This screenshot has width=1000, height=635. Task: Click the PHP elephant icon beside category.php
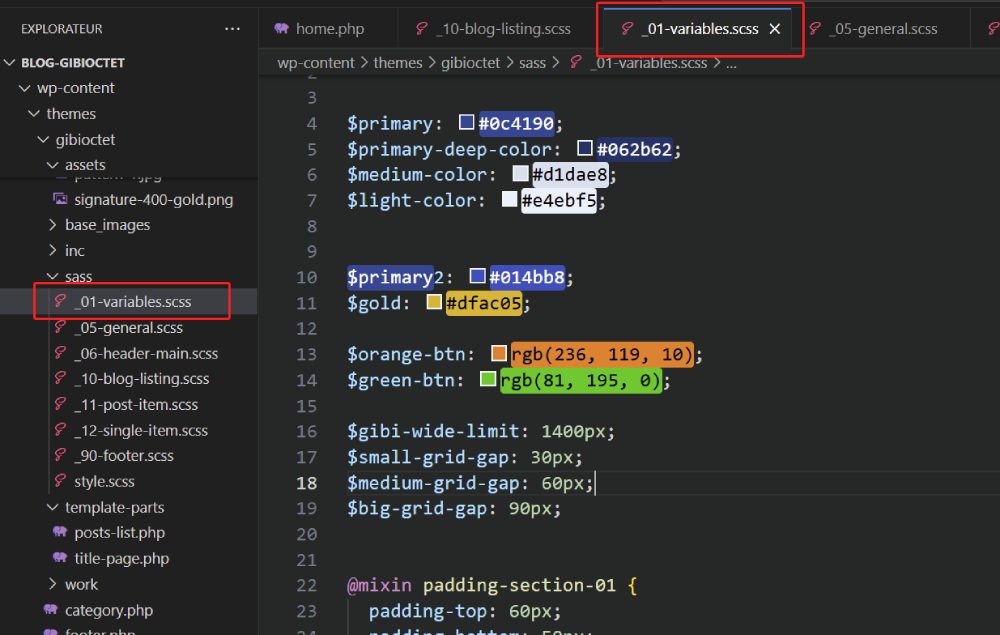tap(51, 609)
